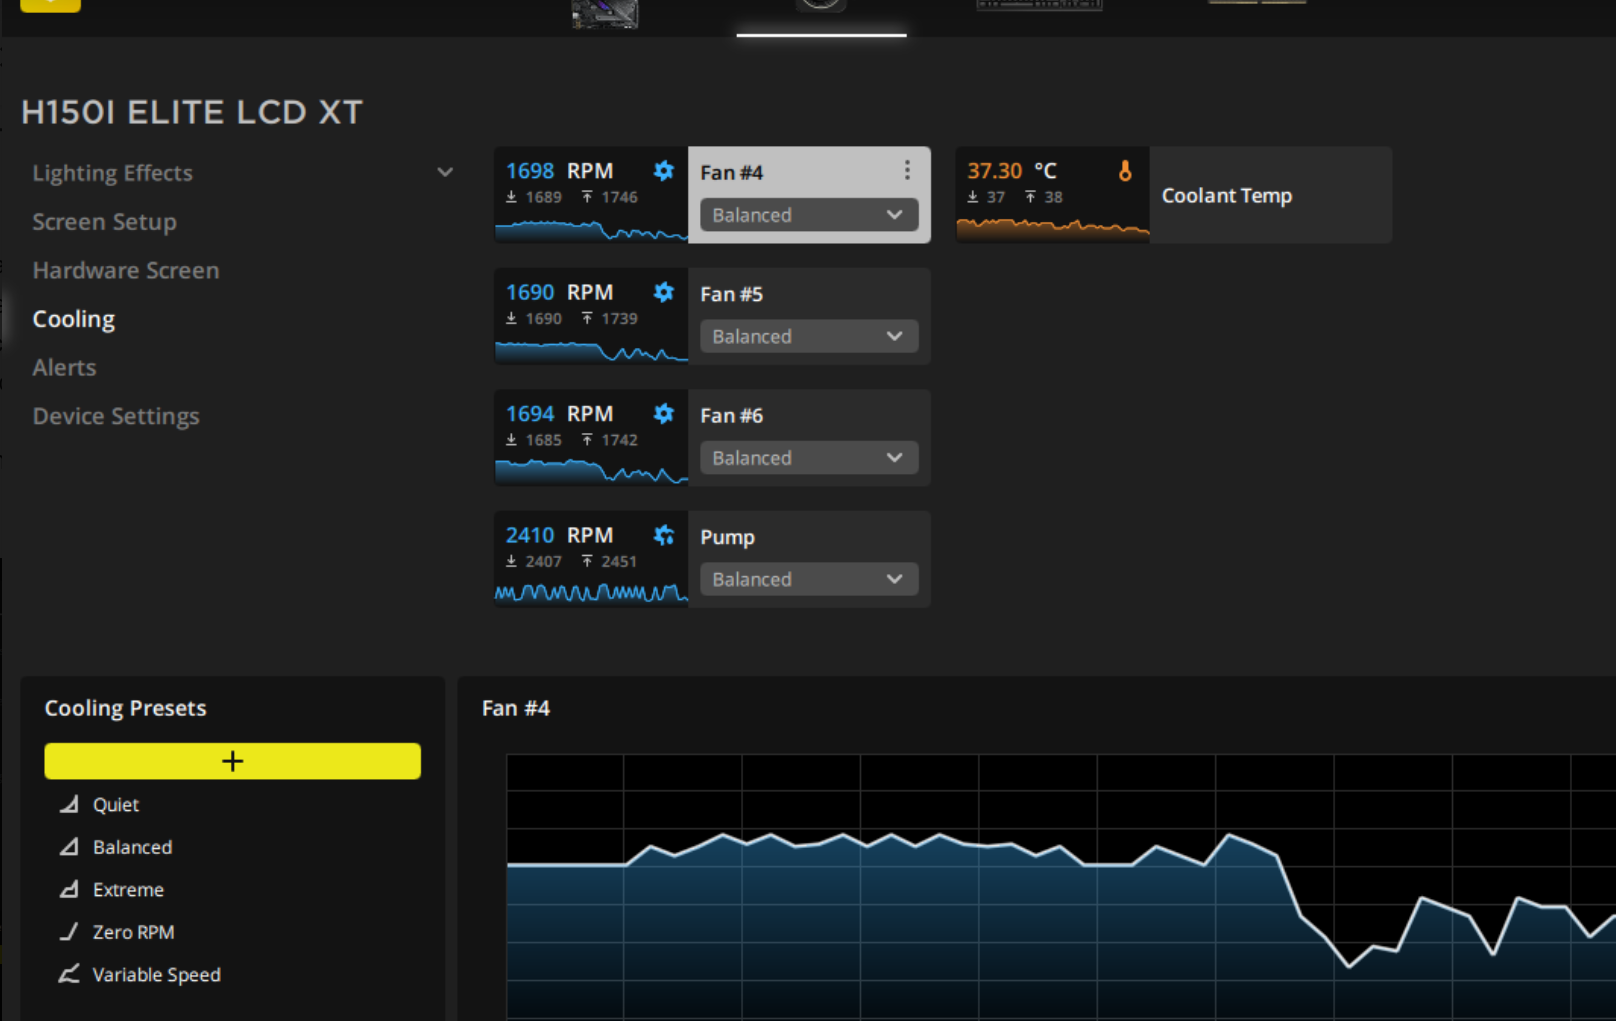
Task: Click the motherboard device thumbnail at top
Action: [x=605, y=14]
